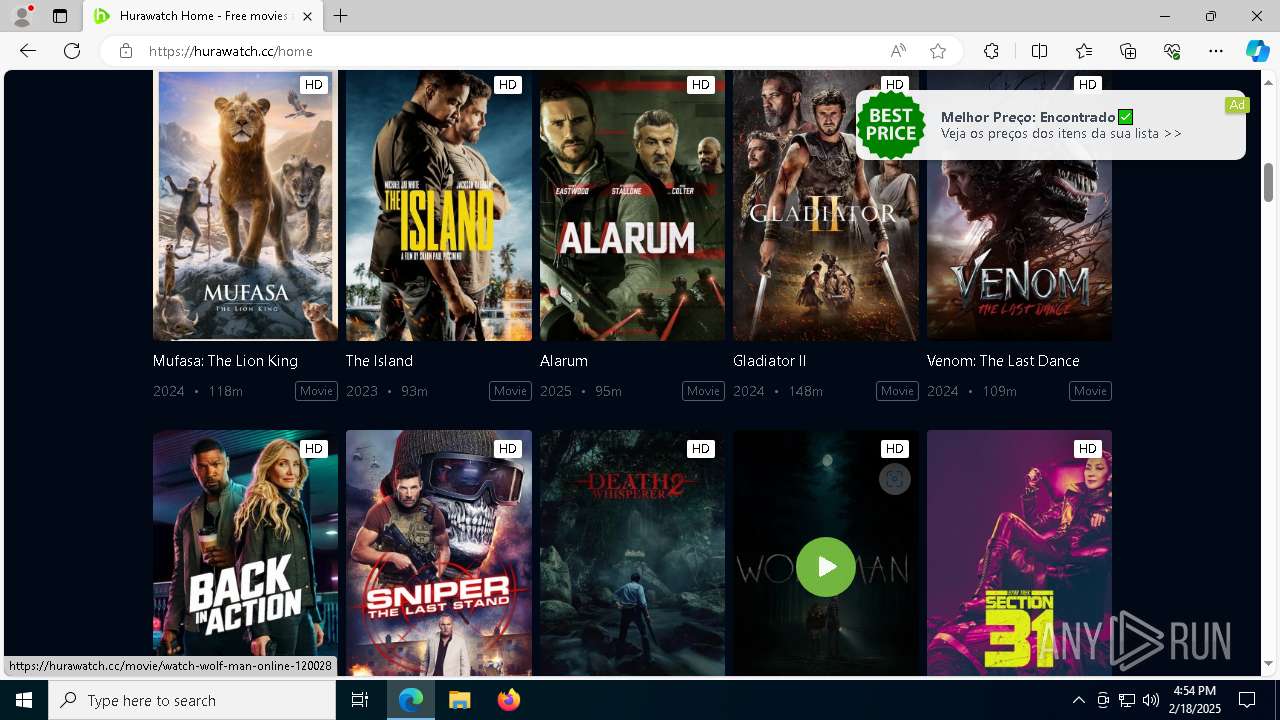Open The Island movie poster
This screenshot has width=1280, height=720.
439,205
